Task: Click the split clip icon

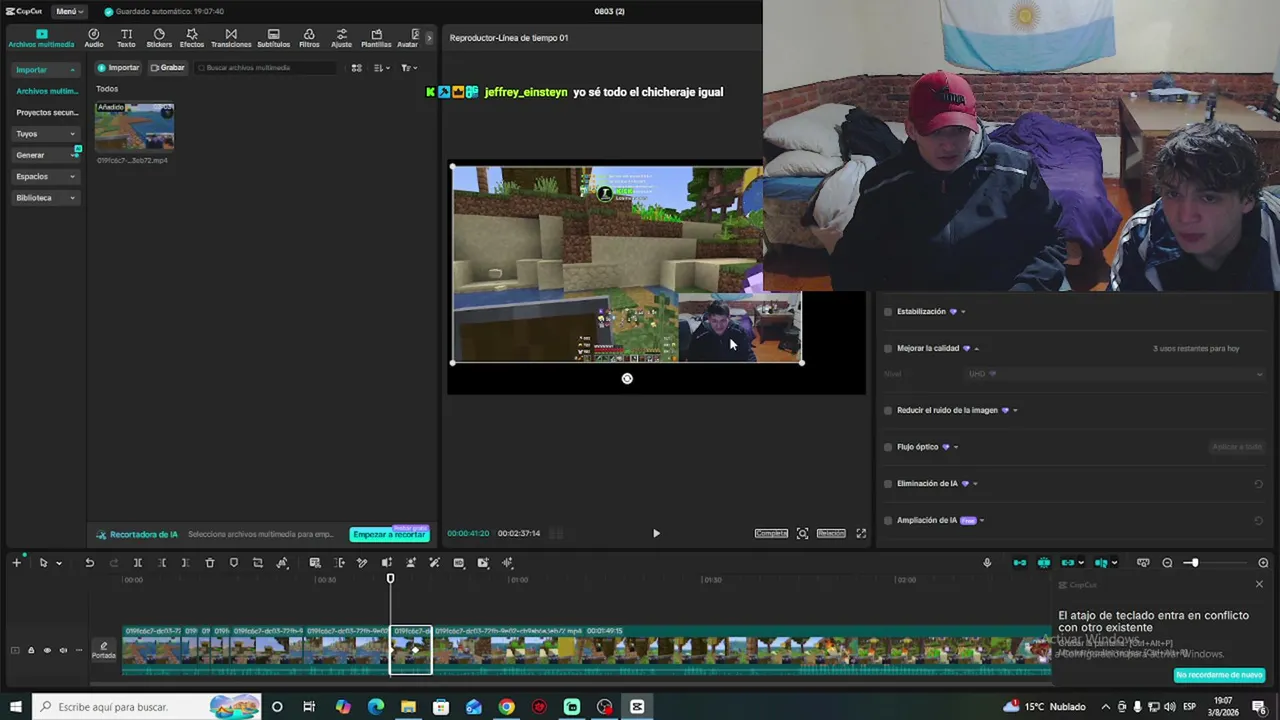Action: pyautogui.click(x=138, y=563)
